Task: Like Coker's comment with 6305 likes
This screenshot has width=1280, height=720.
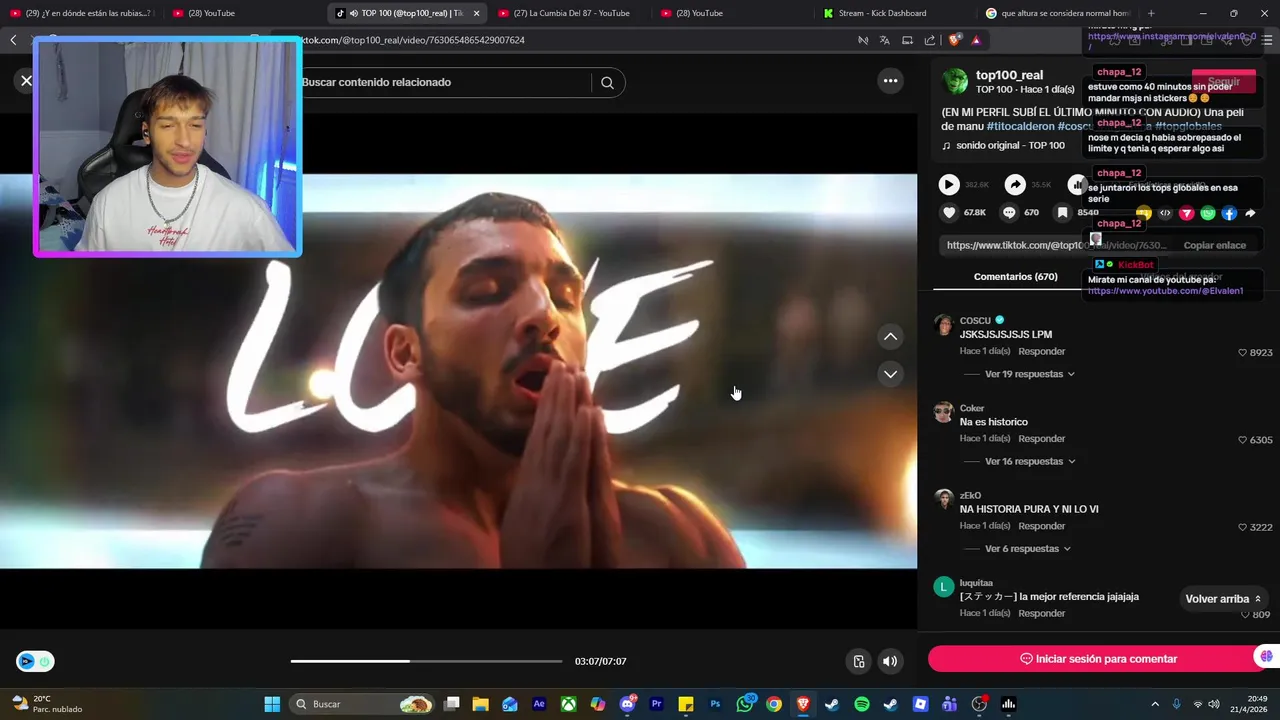Action: click(1242, 440)
